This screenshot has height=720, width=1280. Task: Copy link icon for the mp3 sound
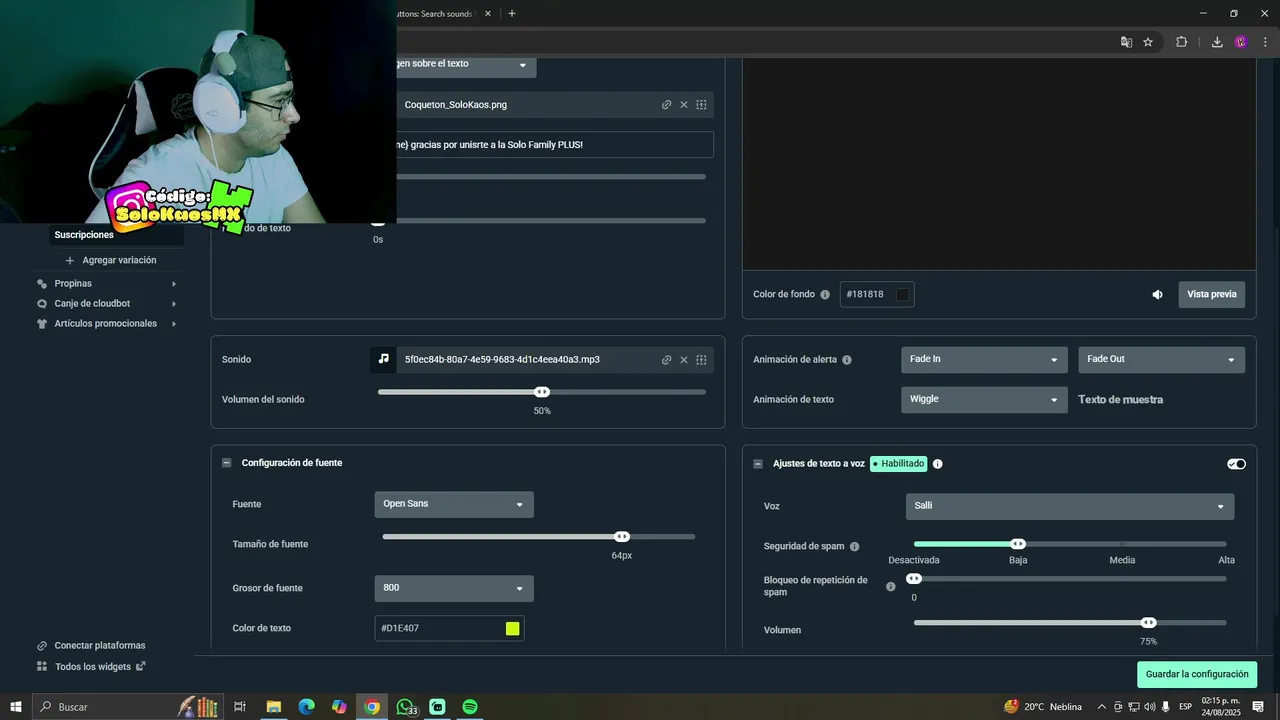click(x=666, y=360)
